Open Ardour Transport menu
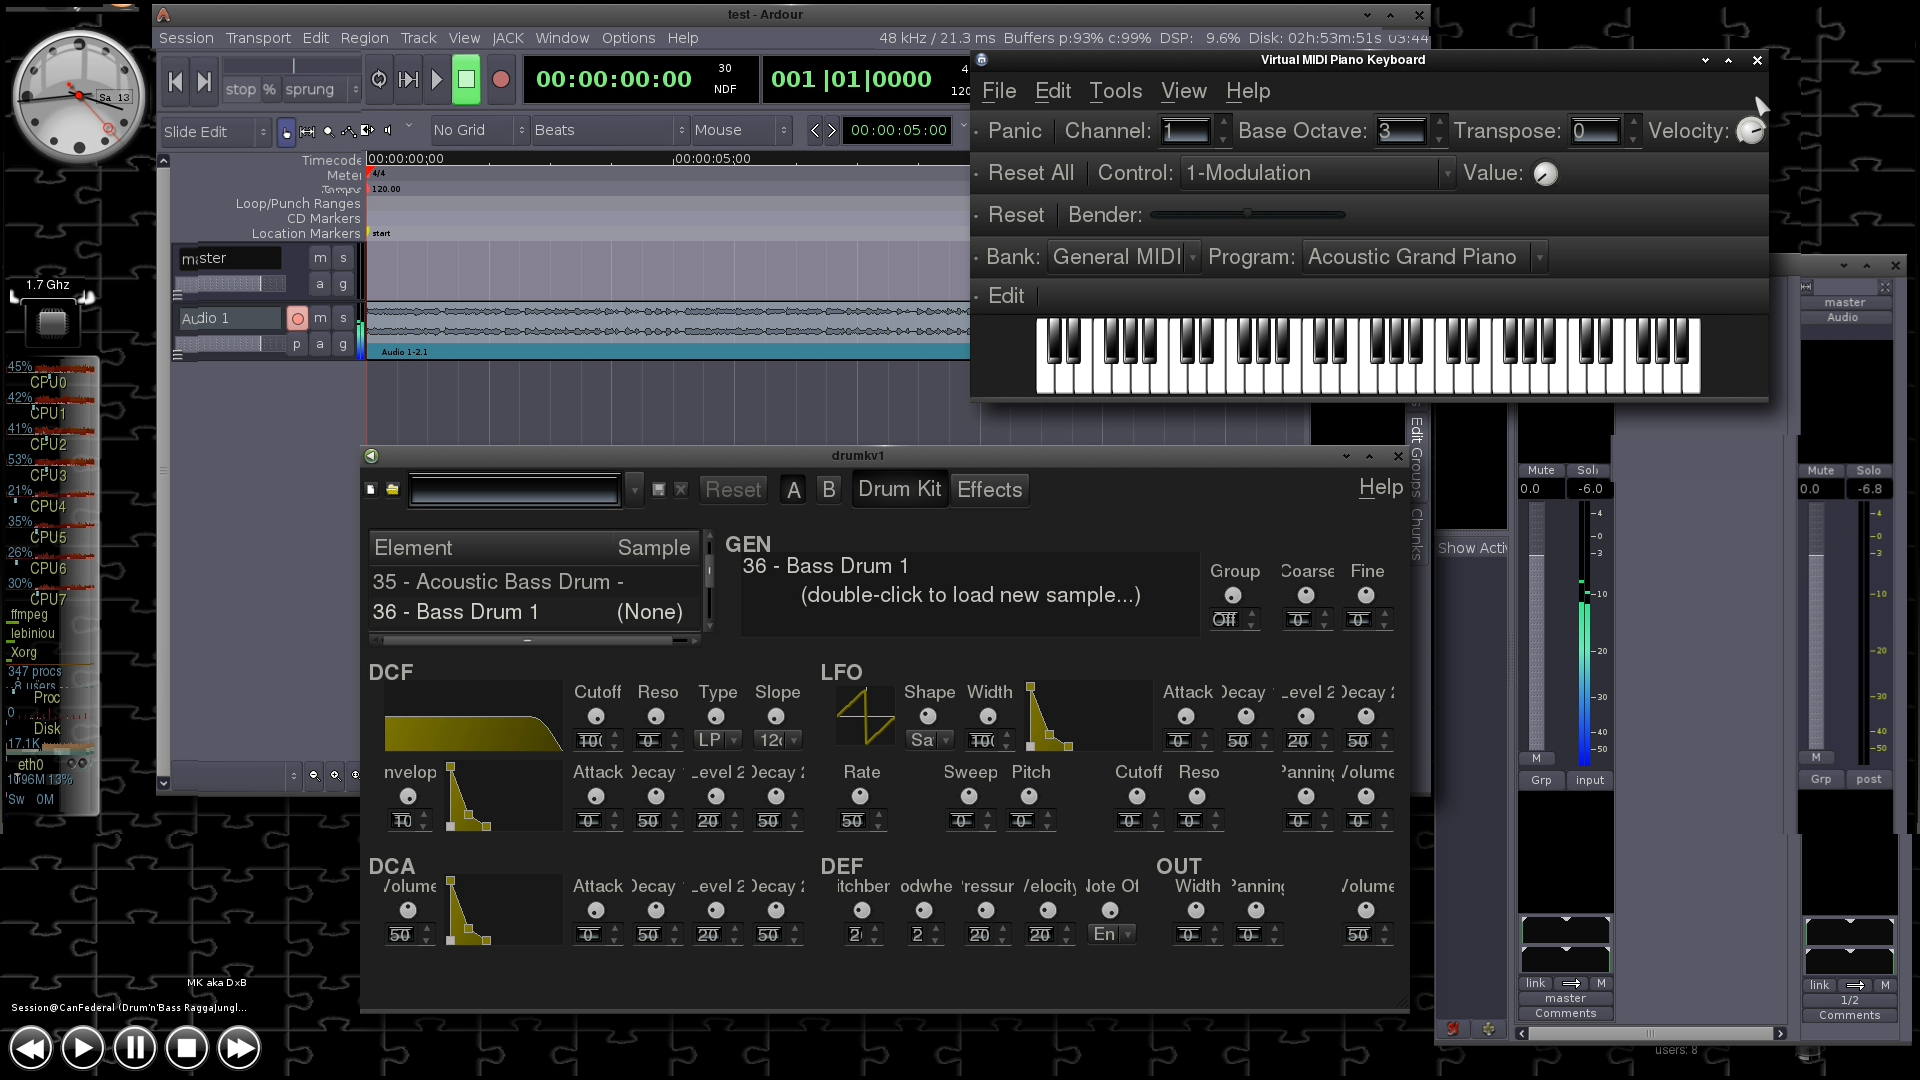 coord(258,38)
